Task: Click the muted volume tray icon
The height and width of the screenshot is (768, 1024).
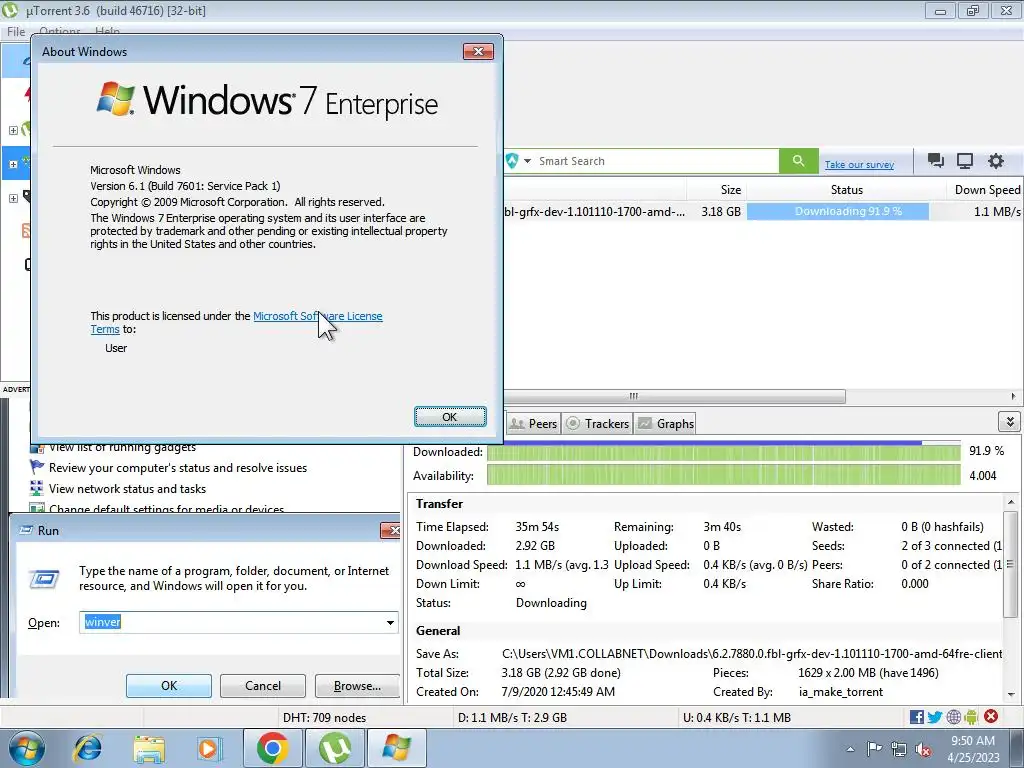Action: tap(923, 749)
